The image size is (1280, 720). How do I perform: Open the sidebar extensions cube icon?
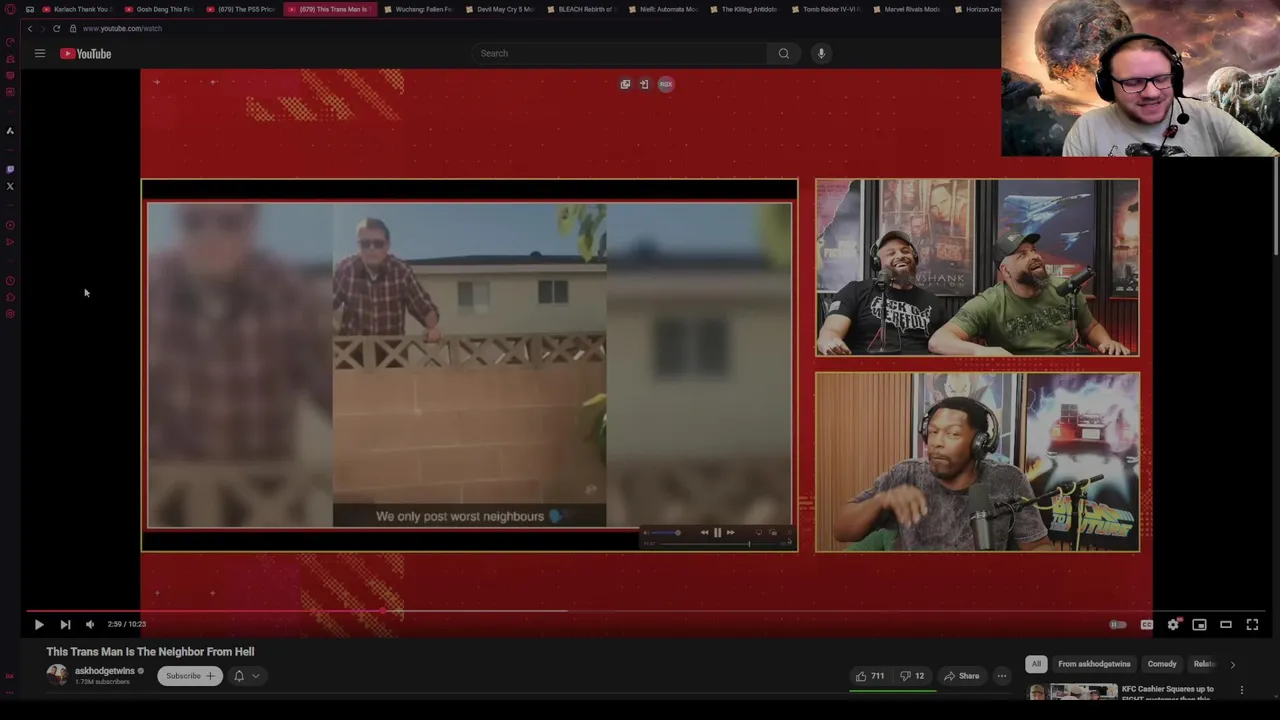coord(10,297)
